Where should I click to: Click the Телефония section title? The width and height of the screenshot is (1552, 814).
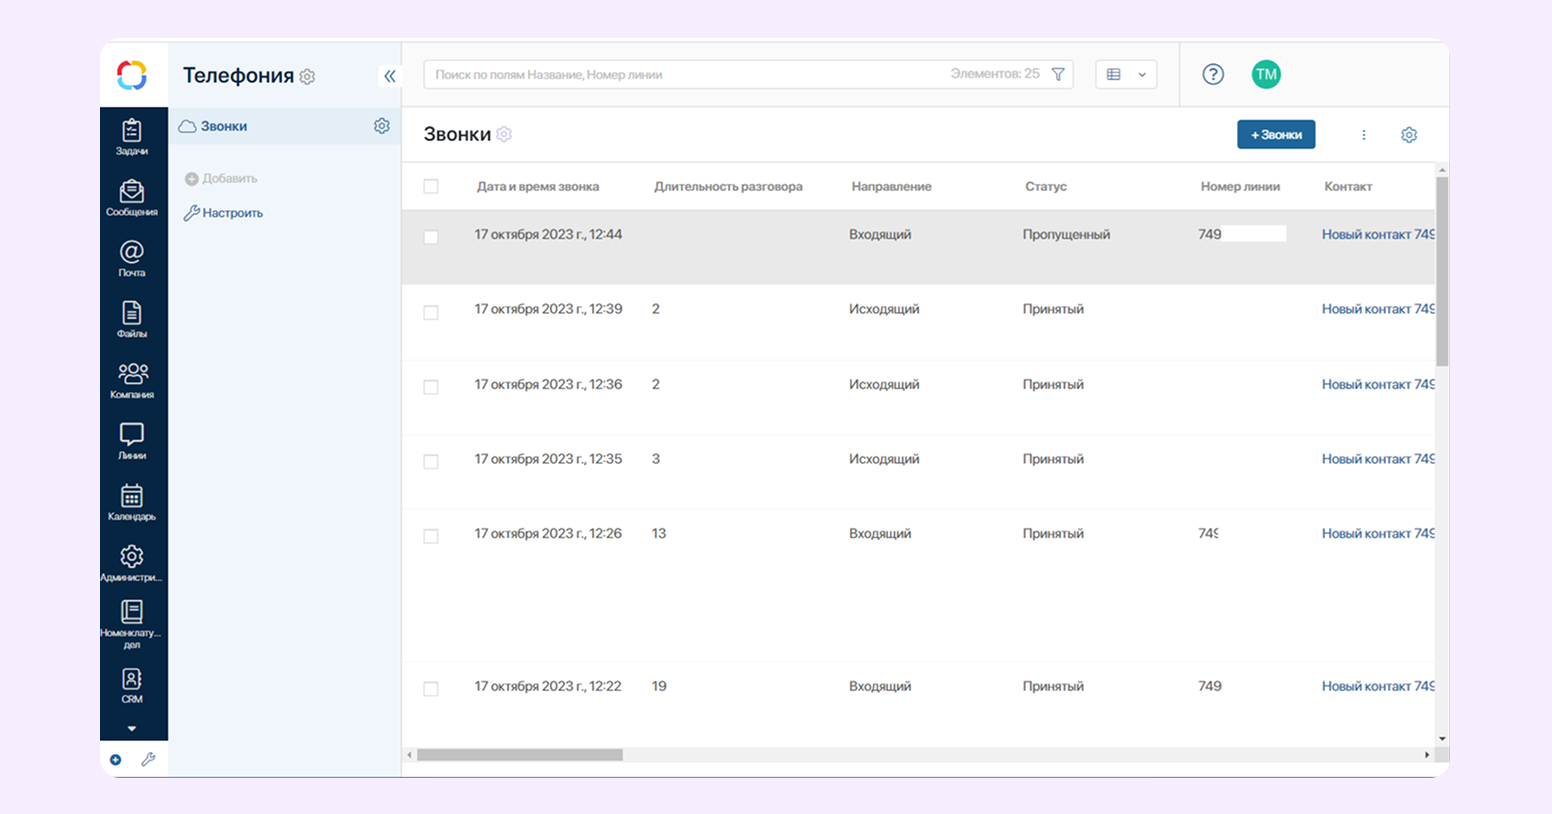tap(238, 75)
